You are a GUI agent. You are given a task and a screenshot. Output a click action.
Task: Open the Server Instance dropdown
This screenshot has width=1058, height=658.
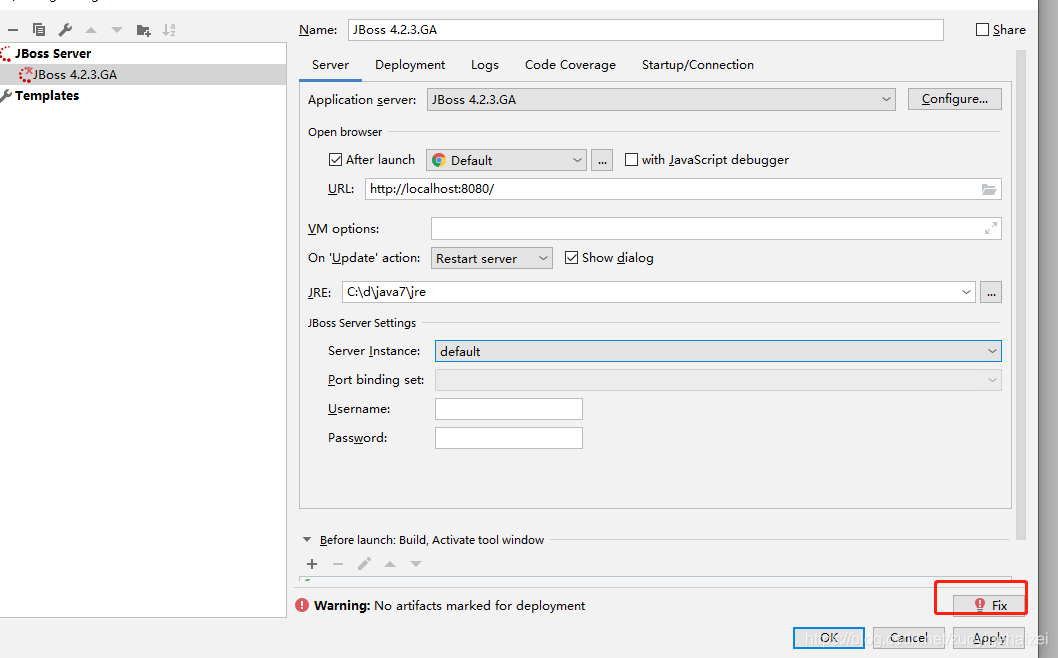(x=718, y=351)
